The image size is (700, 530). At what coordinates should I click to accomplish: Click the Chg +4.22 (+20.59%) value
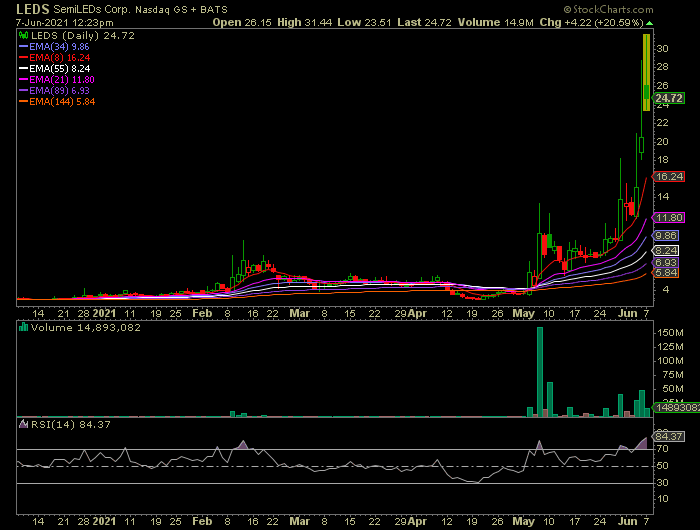(592, 22)
